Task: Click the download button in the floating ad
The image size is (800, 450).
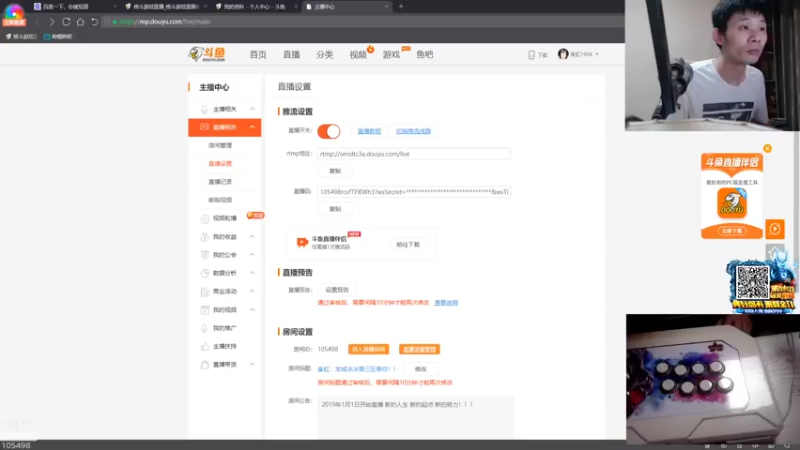Action: pos(732,231)
